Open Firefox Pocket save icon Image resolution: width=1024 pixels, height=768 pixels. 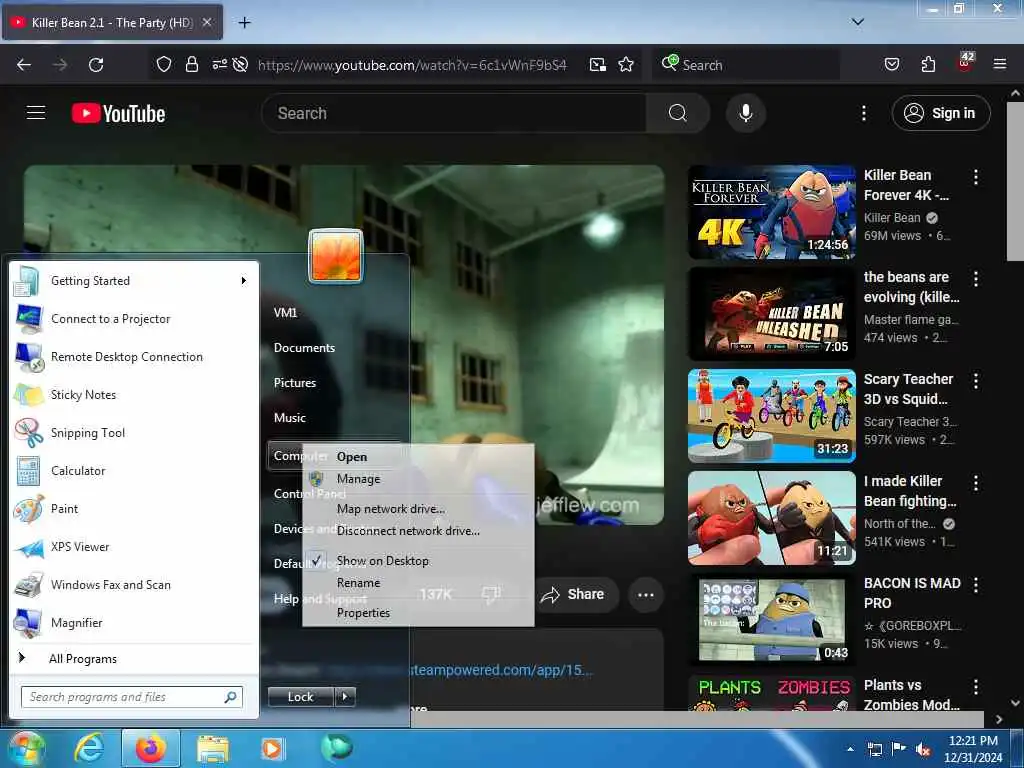(891, 64)
